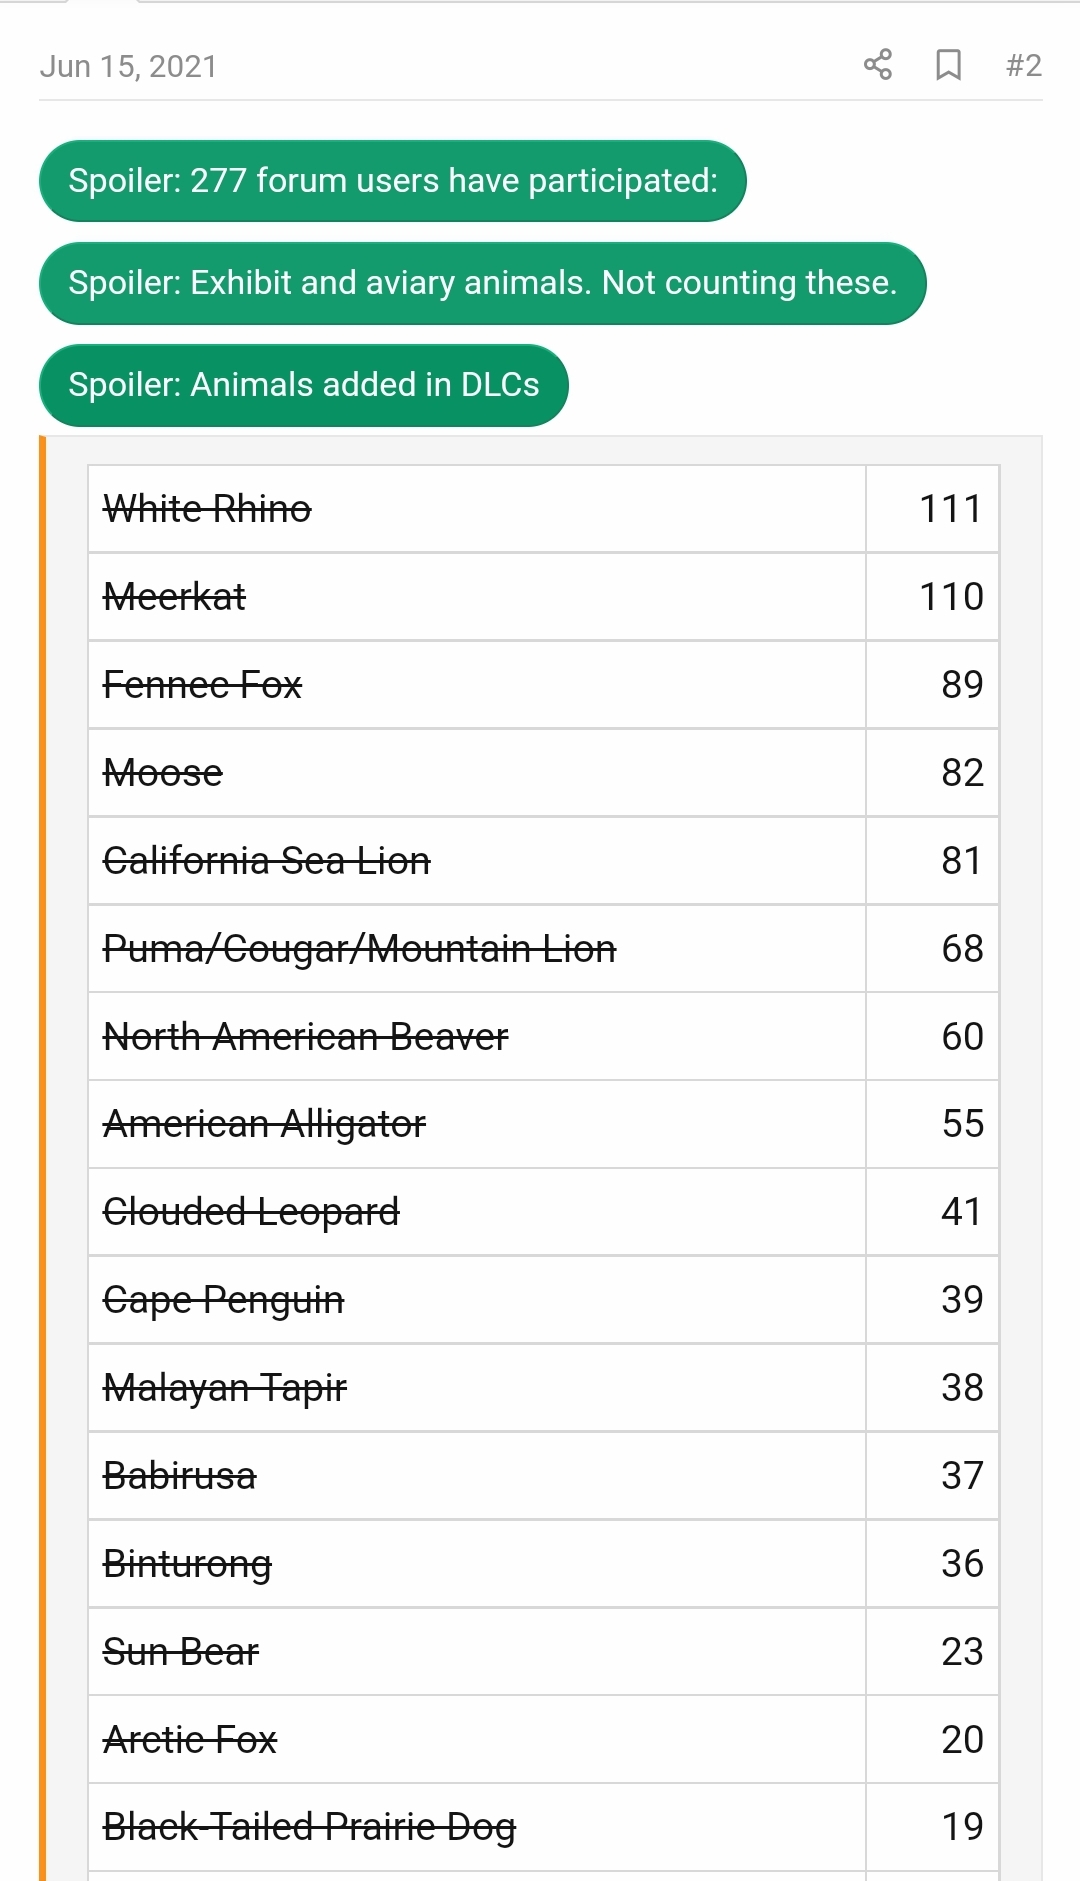Viewport: 1080px width, 1881px height.
Task: Collapse the Animals added in DLCs spoiler
Action: click(303, 385)
